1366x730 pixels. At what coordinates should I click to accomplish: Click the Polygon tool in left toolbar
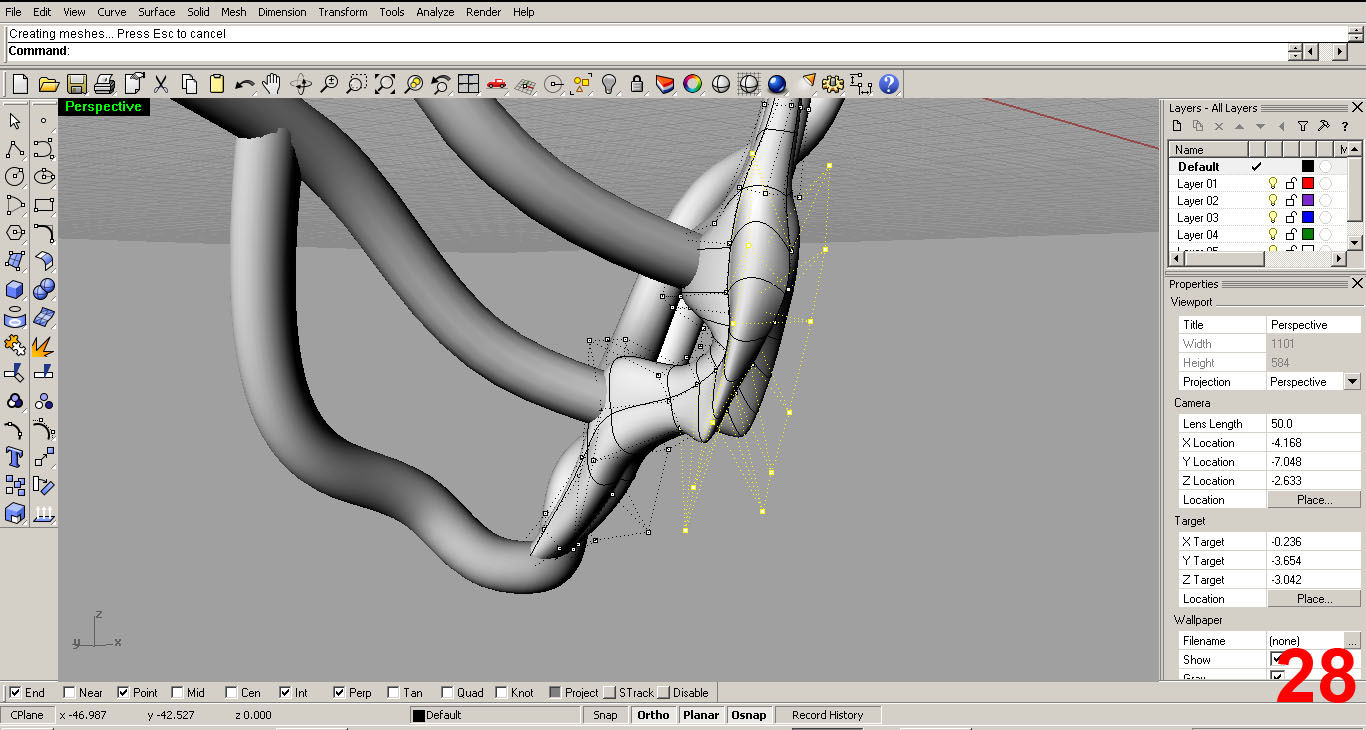(x=15, y=233)
